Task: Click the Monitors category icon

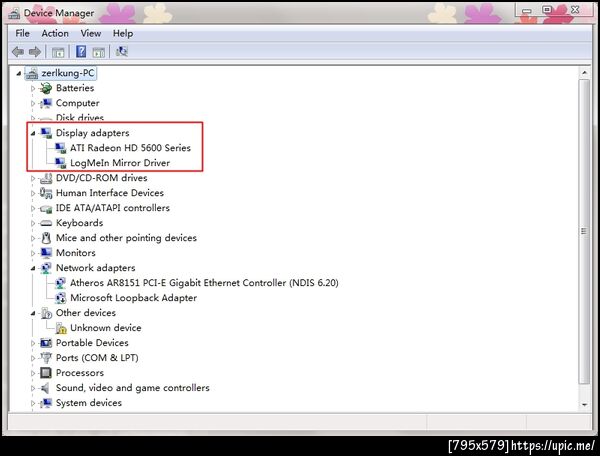Action: (x=46, y=253)
